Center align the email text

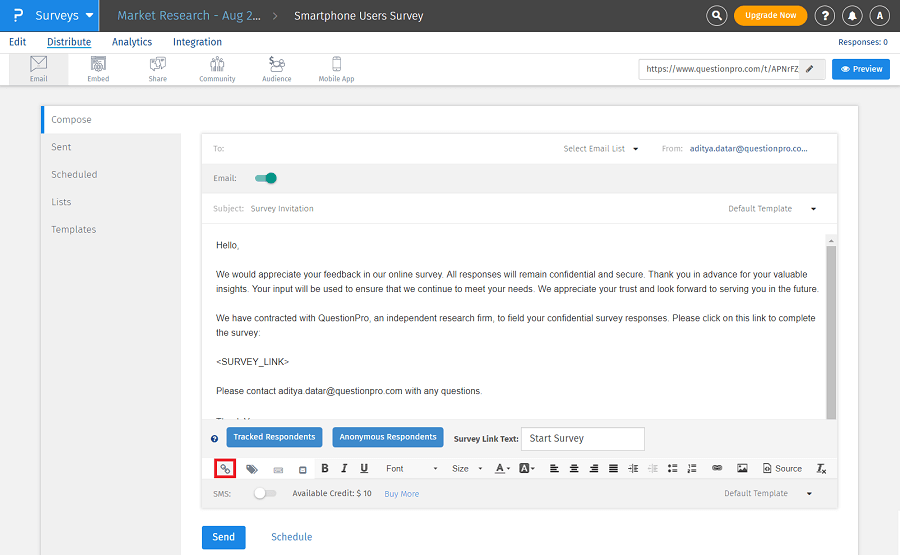tap(574, 468)
